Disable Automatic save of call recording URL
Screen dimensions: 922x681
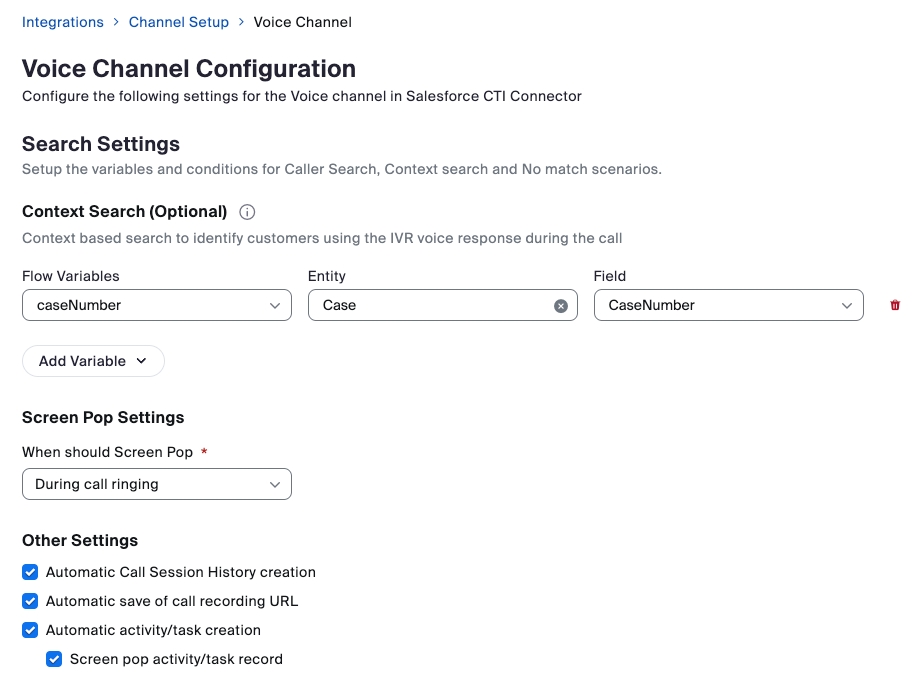tap(30, 601)
